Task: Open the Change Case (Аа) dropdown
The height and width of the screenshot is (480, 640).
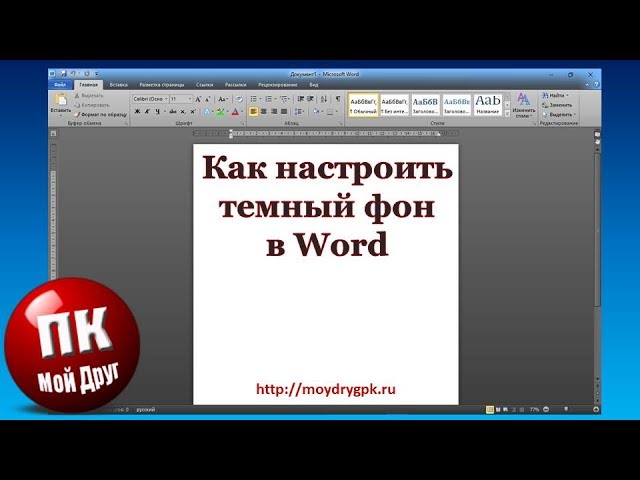Action: pos(222,99)
